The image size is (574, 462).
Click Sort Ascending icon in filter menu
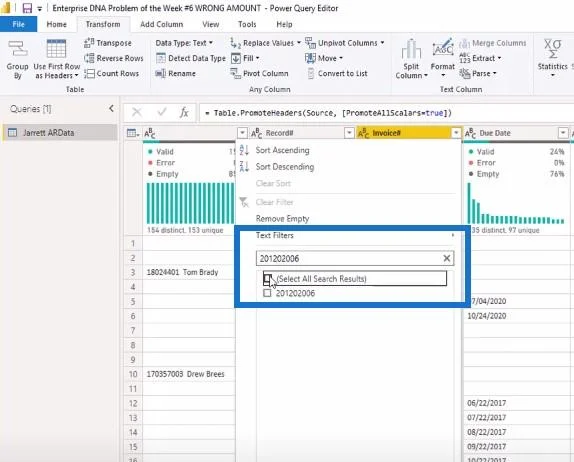(x=244, y=150)
